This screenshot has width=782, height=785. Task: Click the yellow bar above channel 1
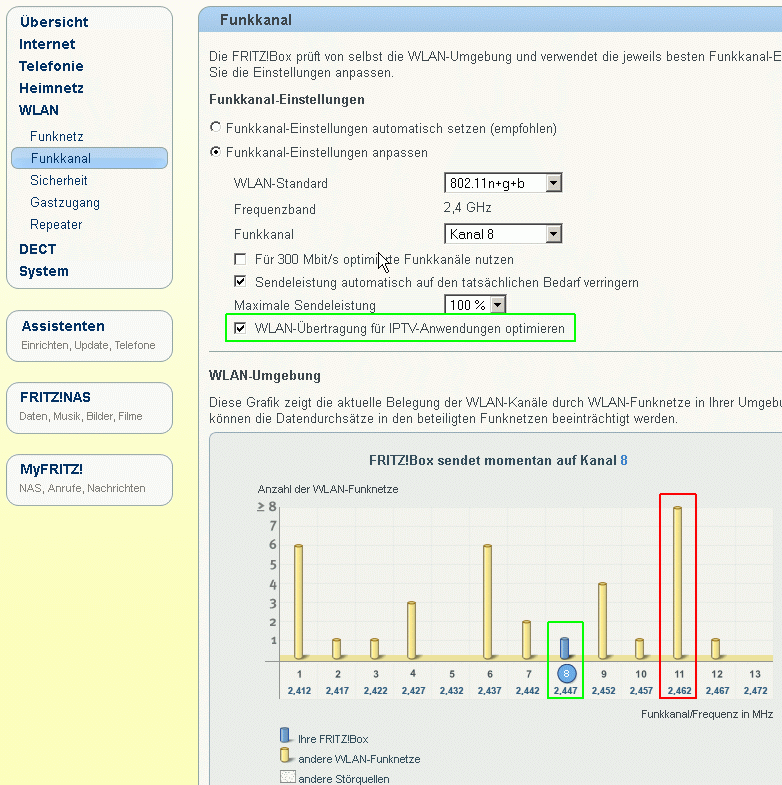pos(298,602)
